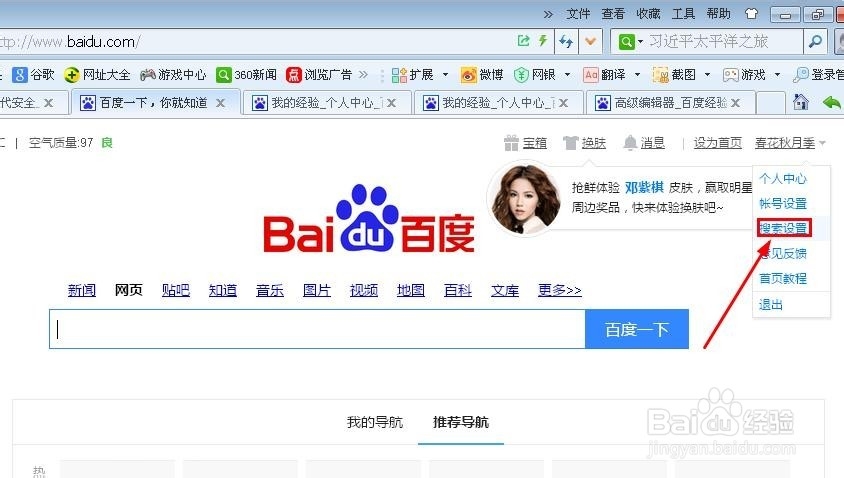Open the 翻译 dropdown arrow
Viewport: 844px width, 478px height.
point(638,75)
